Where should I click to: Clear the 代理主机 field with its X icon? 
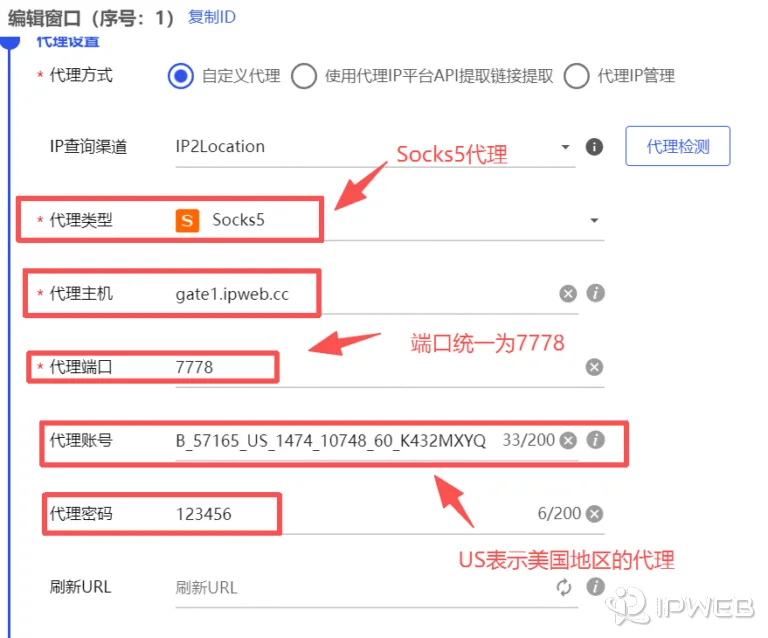[568, 293]
